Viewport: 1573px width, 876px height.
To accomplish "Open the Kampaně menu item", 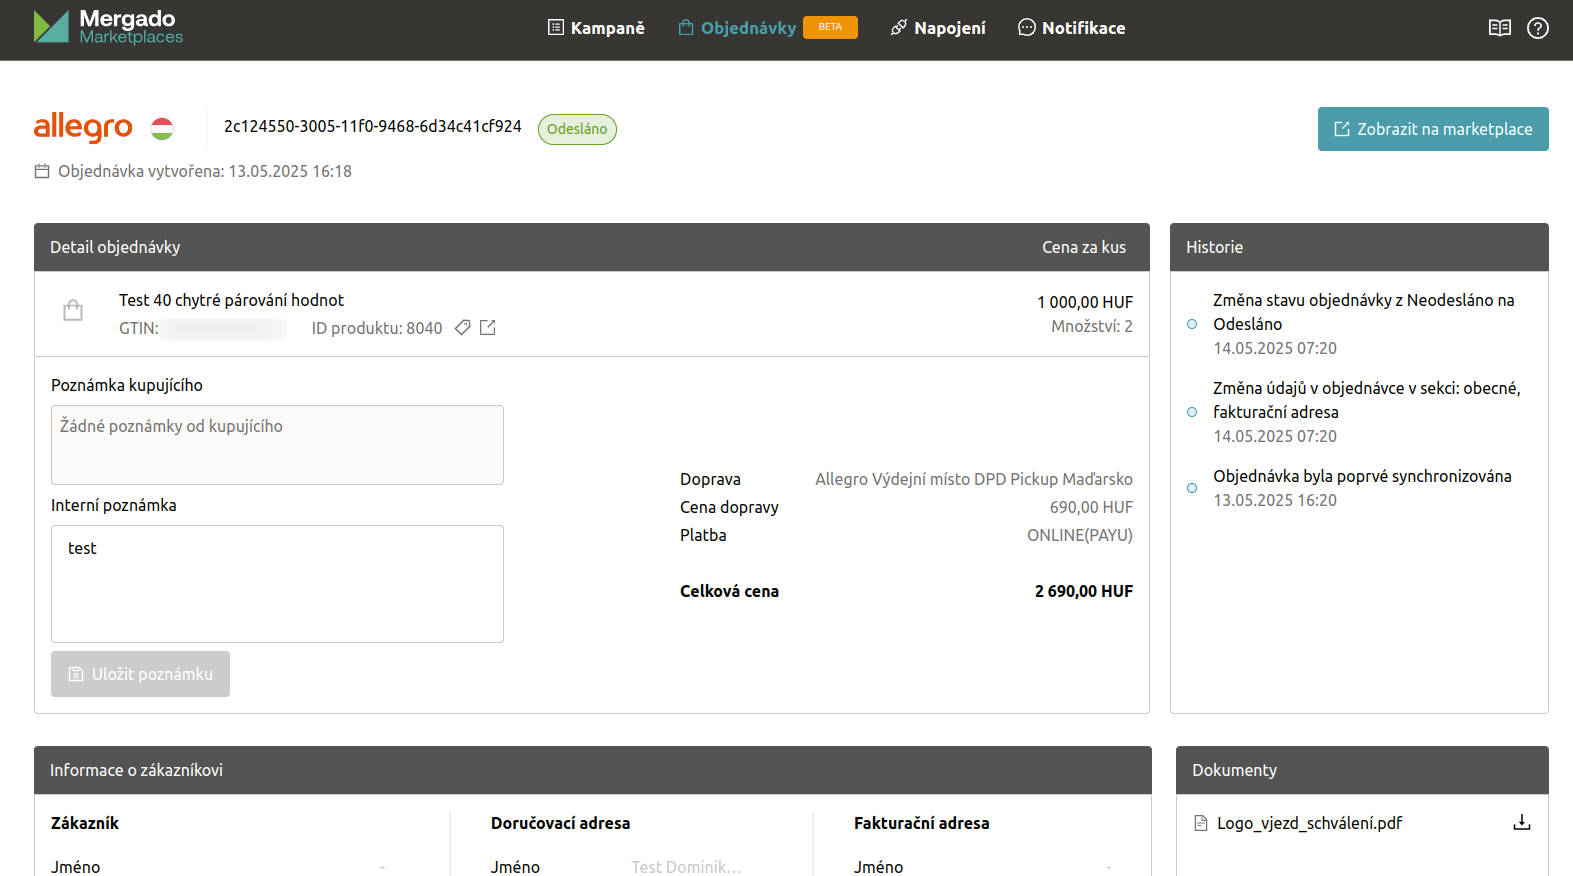I will pos(596,28).
